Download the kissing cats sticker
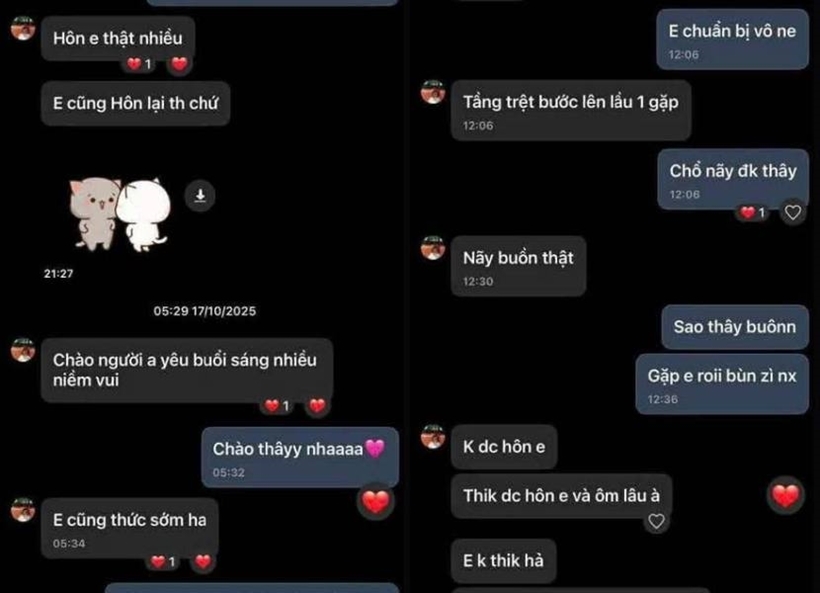Viewport: 820px width, 593px height. coord(200,196)
